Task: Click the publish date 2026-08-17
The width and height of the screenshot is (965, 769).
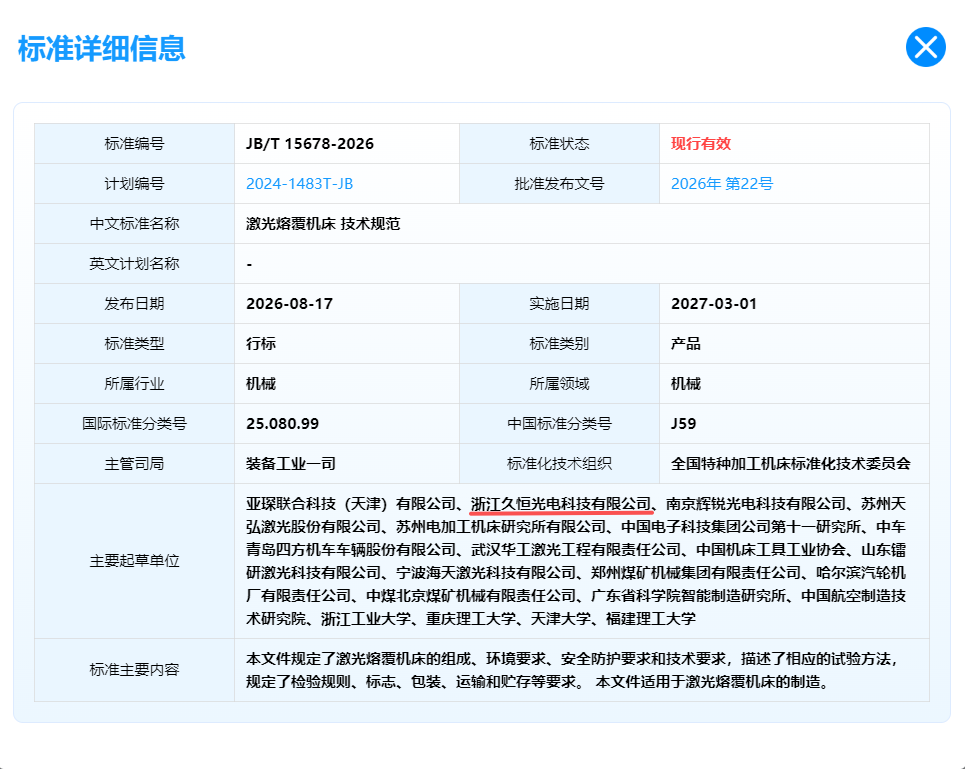Action: [x=289, y=304]
